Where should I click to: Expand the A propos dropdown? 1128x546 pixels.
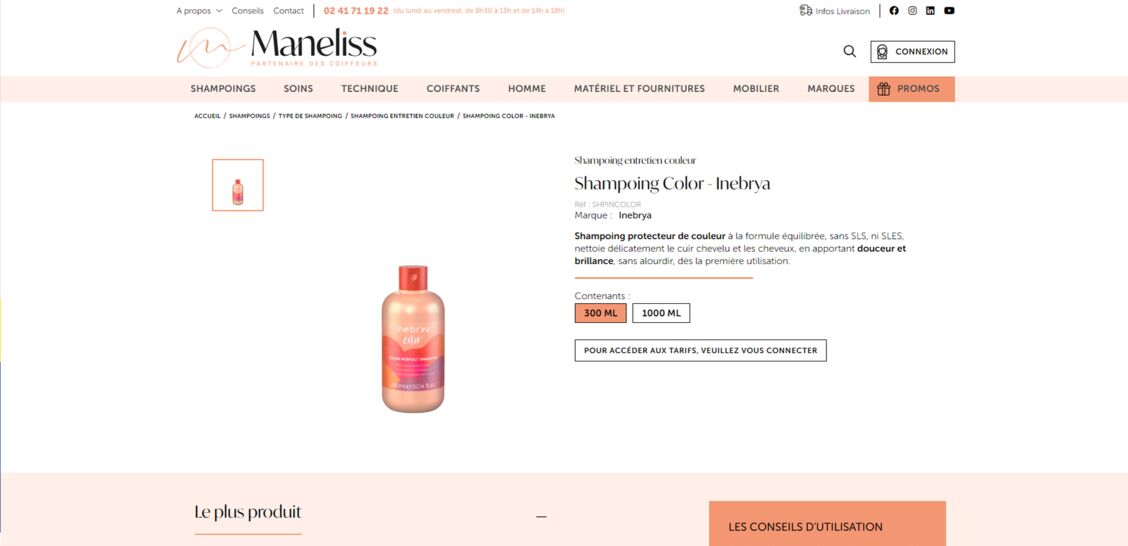point(199,11)
